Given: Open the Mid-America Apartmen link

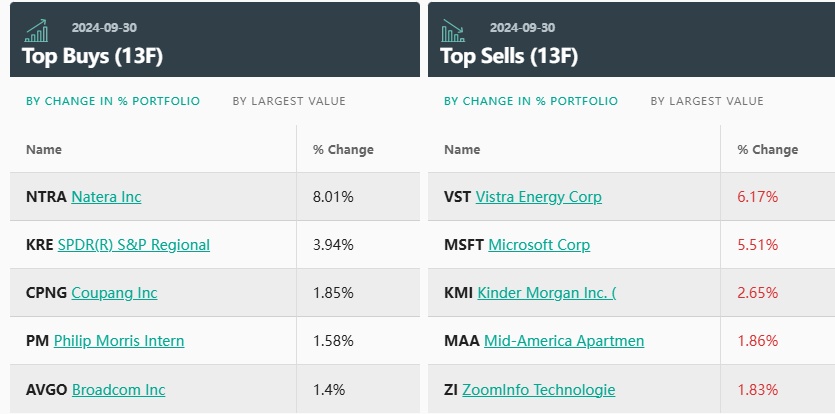Looking at the screenshot, I should (564, 341).
